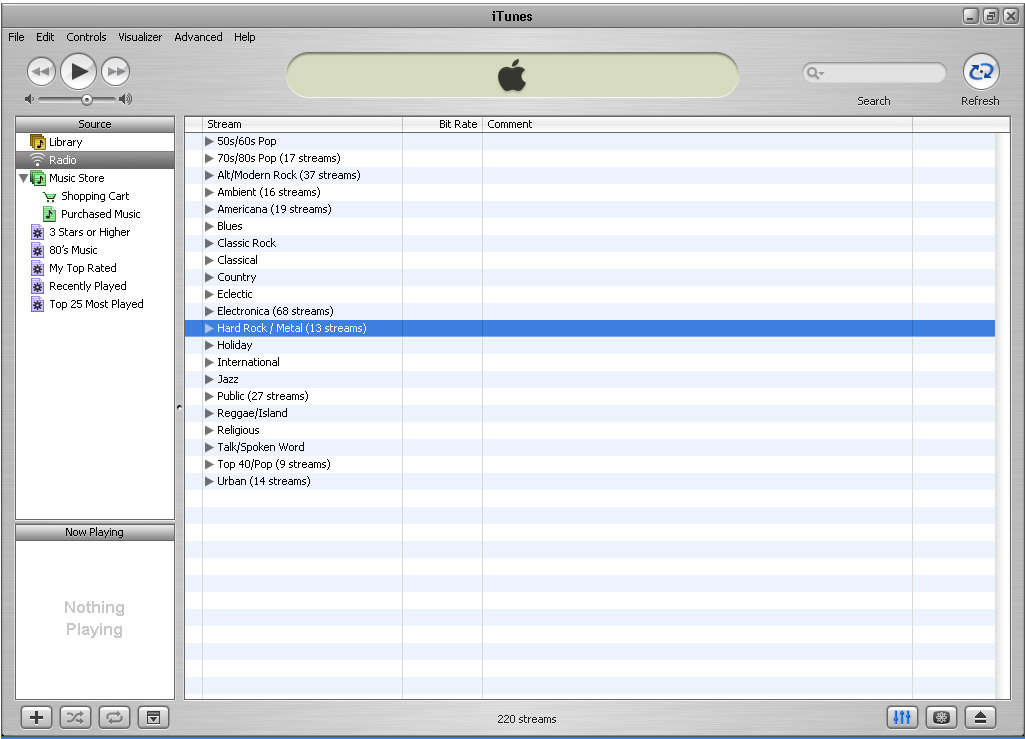Viewport: 1025px width, 739px height.
Task: Click the My Top Rated playlist icon
Action: tap(37, 268)
